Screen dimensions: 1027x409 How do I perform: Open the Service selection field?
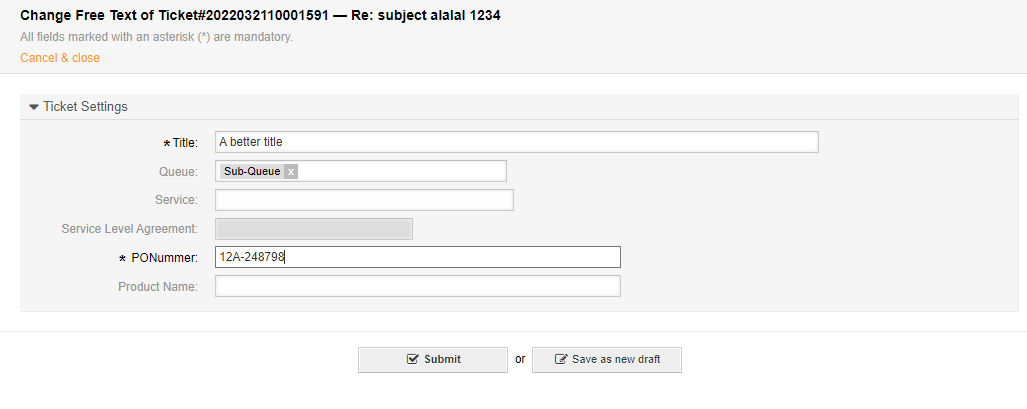[x=364, y=200]
